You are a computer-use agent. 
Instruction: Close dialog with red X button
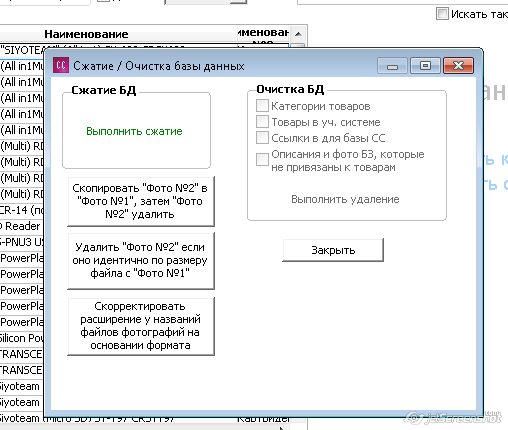[x=458, y=65]
